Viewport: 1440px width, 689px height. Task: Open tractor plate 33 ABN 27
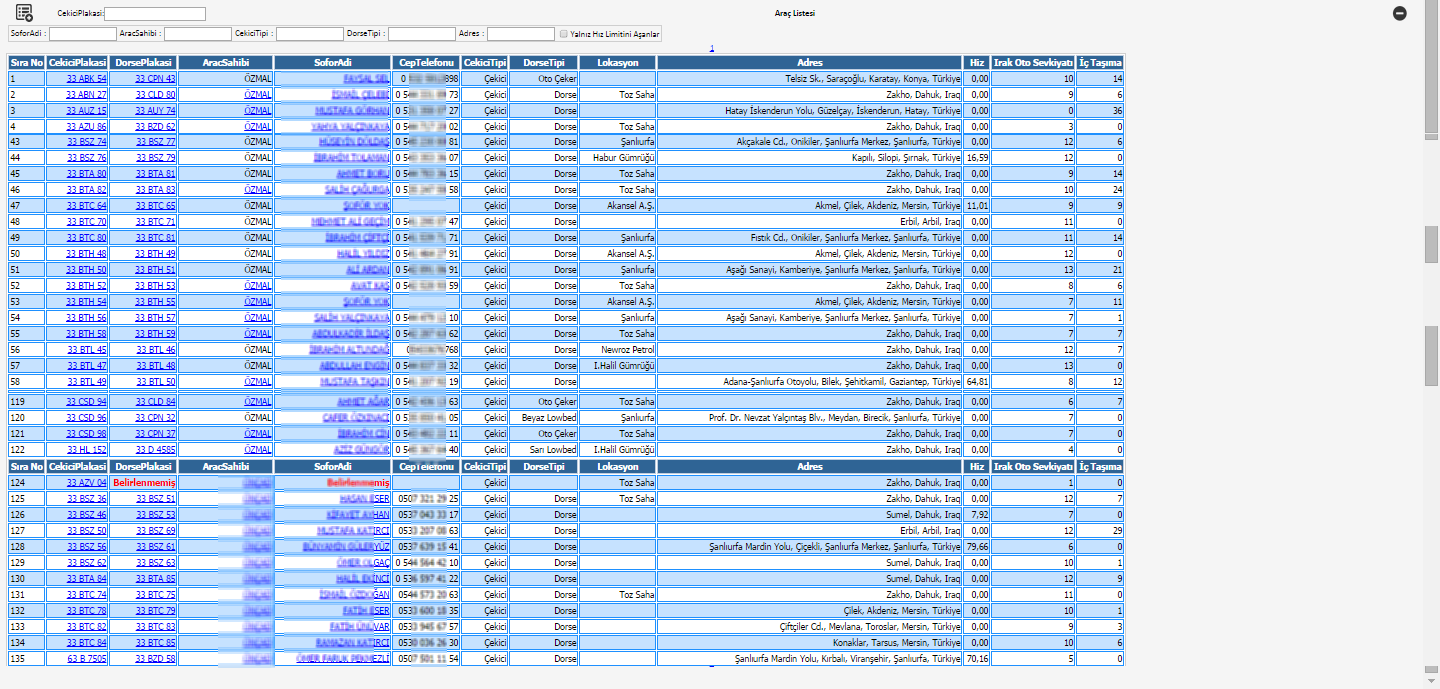(x=86, y=94)
